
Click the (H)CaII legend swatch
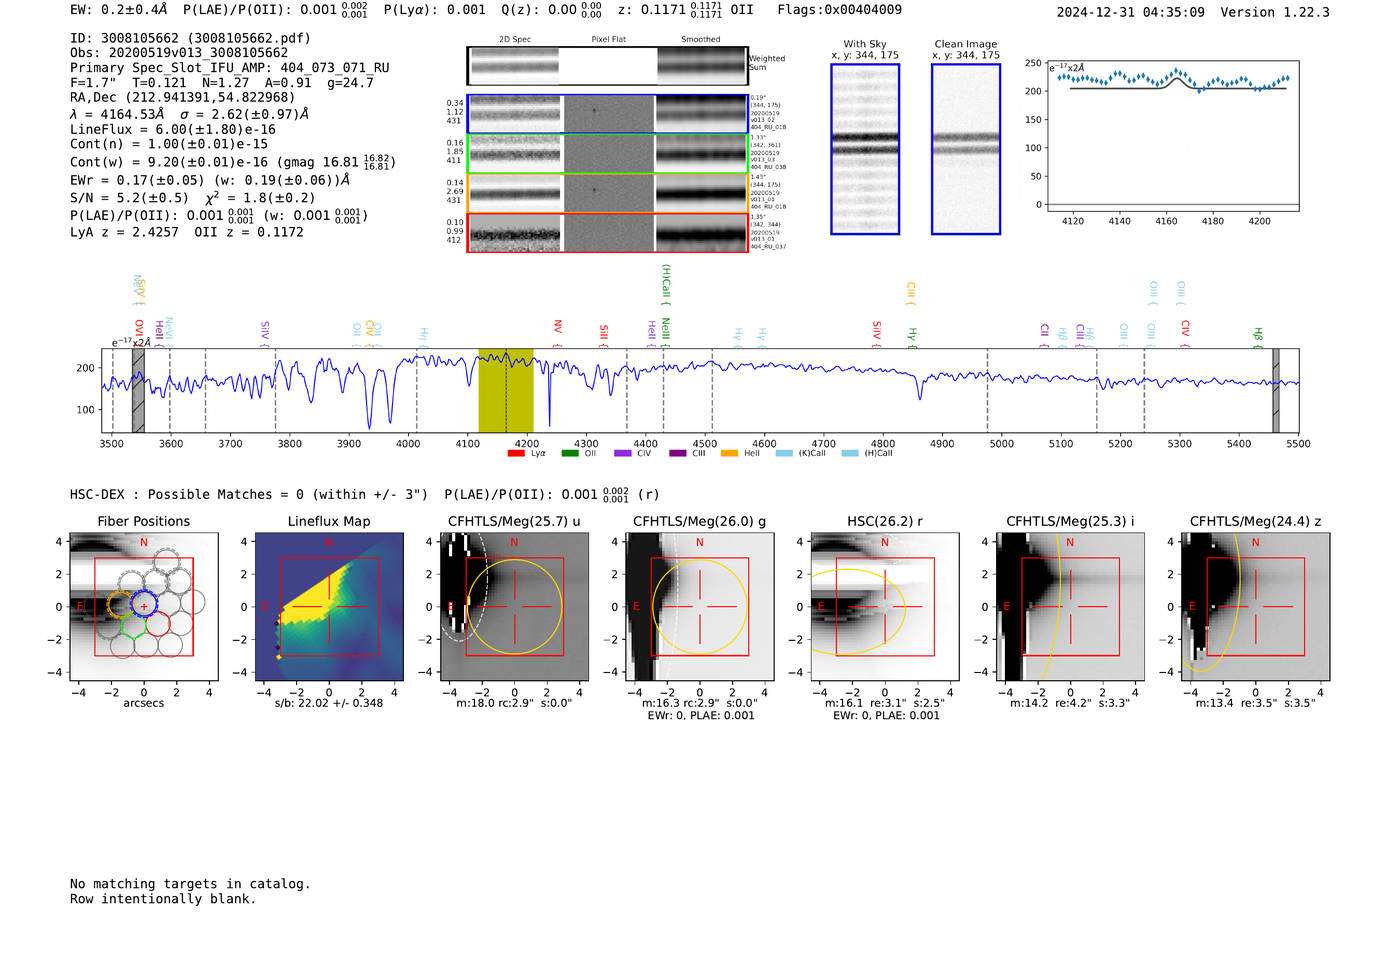(850, 454)
